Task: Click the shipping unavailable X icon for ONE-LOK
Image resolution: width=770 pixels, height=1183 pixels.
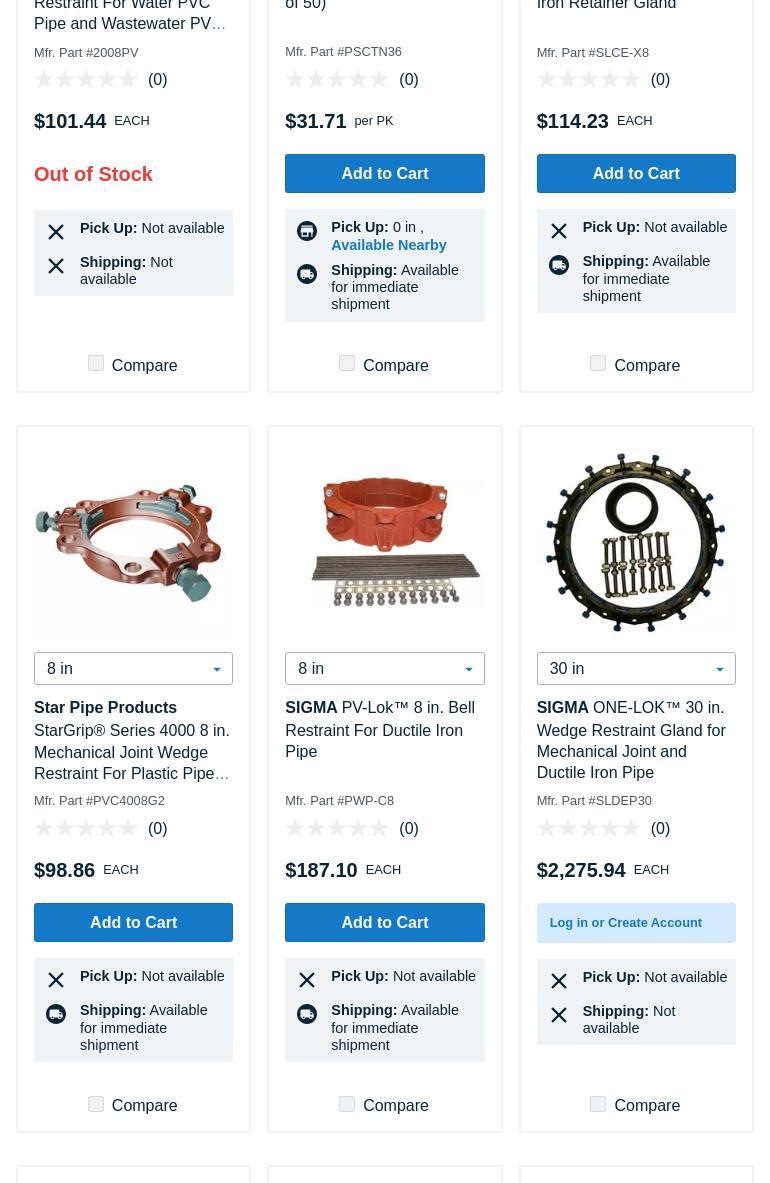Action: (x=559, y=1015)
